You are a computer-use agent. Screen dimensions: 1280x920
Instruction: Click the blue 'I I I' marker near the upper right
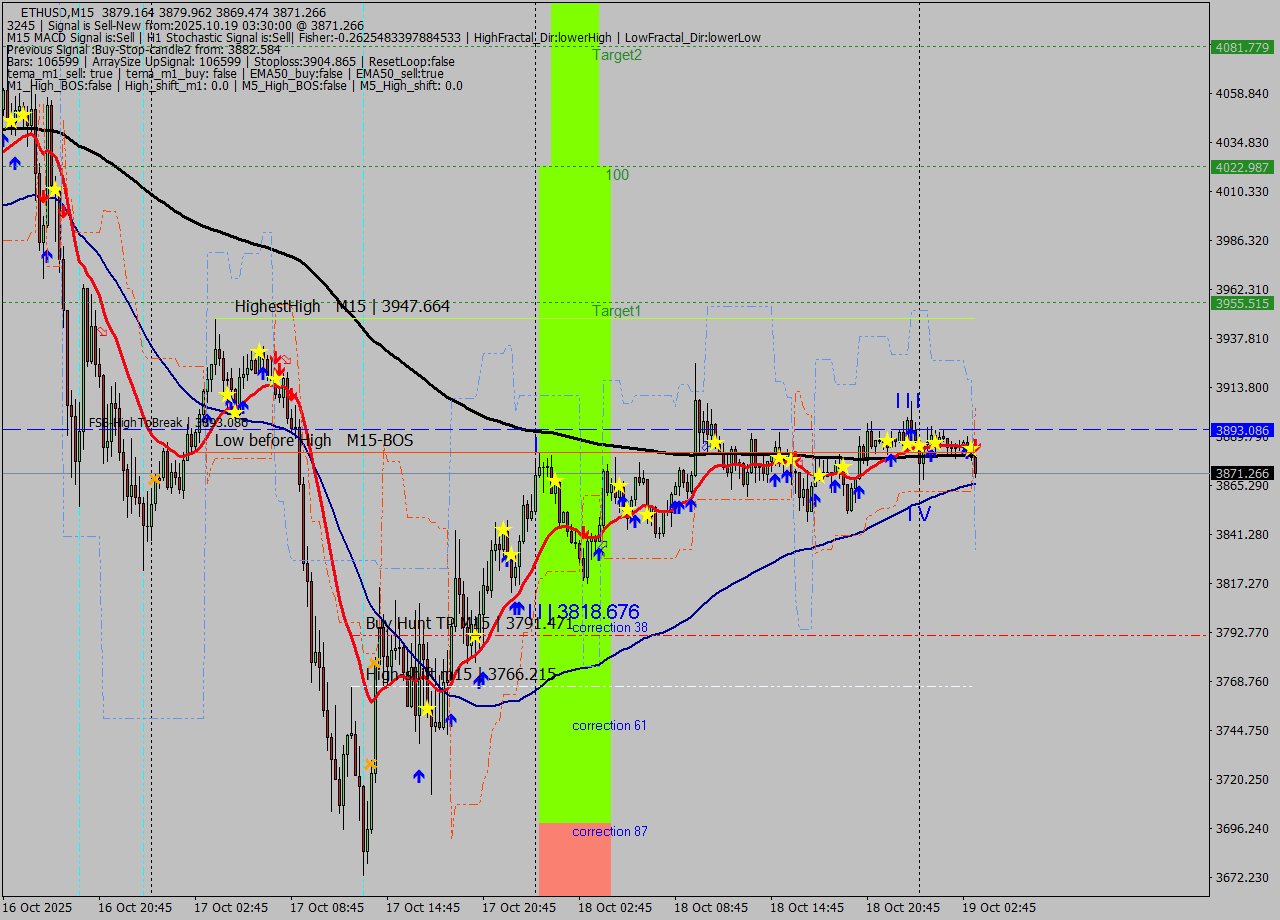(906, 402)
